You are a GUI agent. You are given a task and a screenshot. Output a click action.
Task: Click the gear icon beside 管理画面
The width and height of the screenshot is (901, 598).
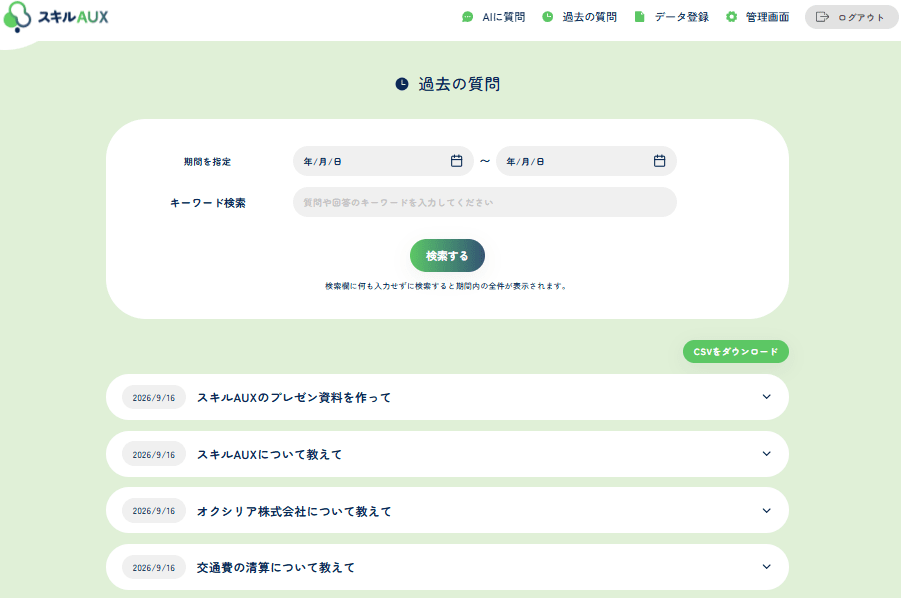tap(731, 17)
